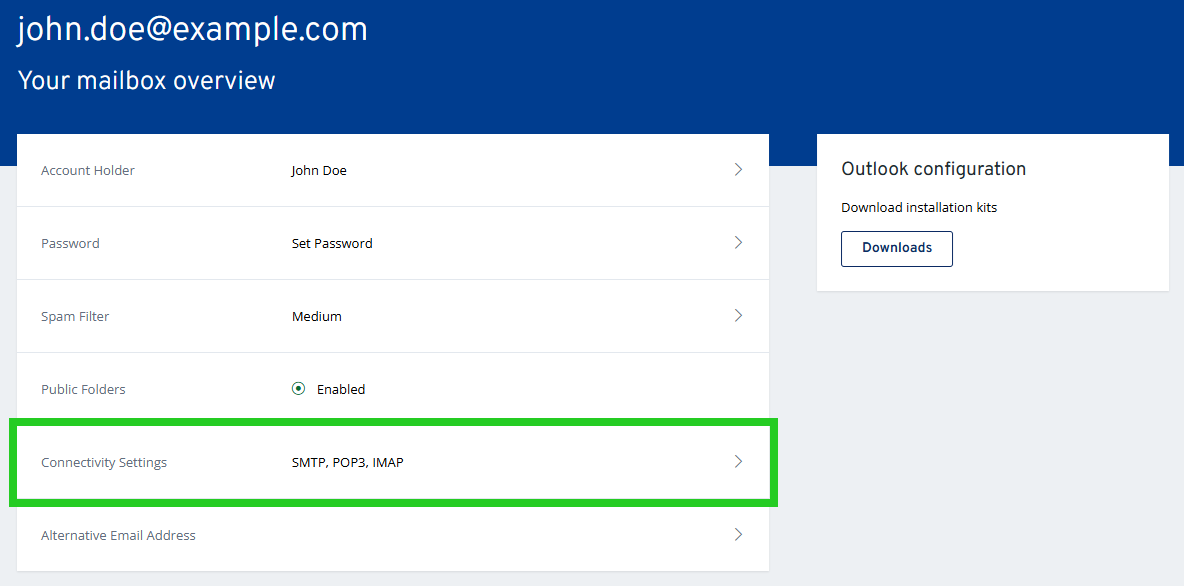Image resolution: width=1184 pixels, height=586 pixels.
Task: Click the Medium spam filter level
Action: 316,315
